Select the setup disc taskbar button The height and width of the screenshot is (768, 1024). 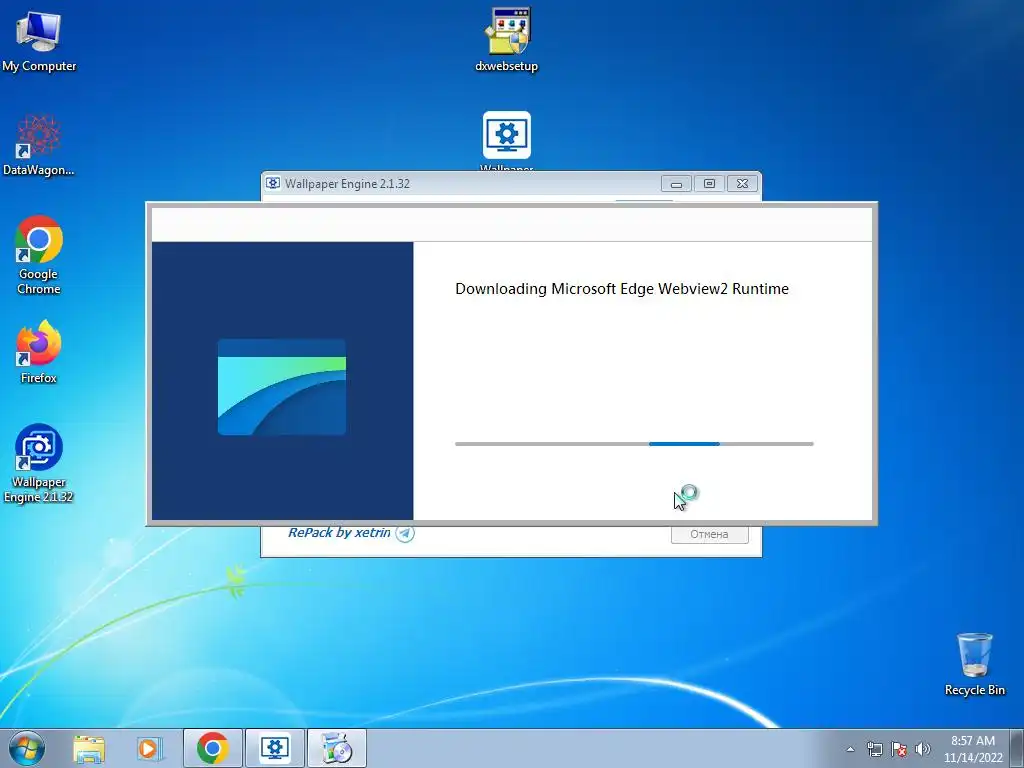point(337,748)
